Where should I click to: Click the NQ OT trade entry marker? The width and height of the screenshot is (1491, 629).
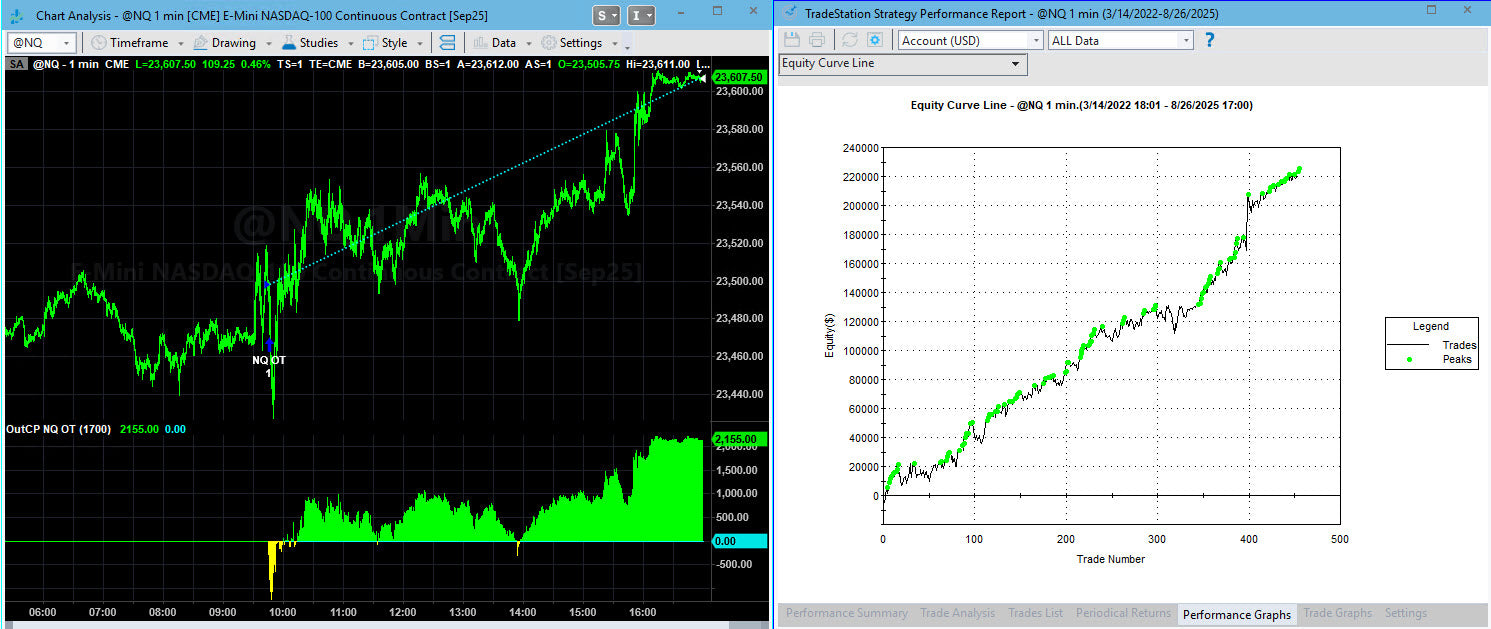coord(269,360)
